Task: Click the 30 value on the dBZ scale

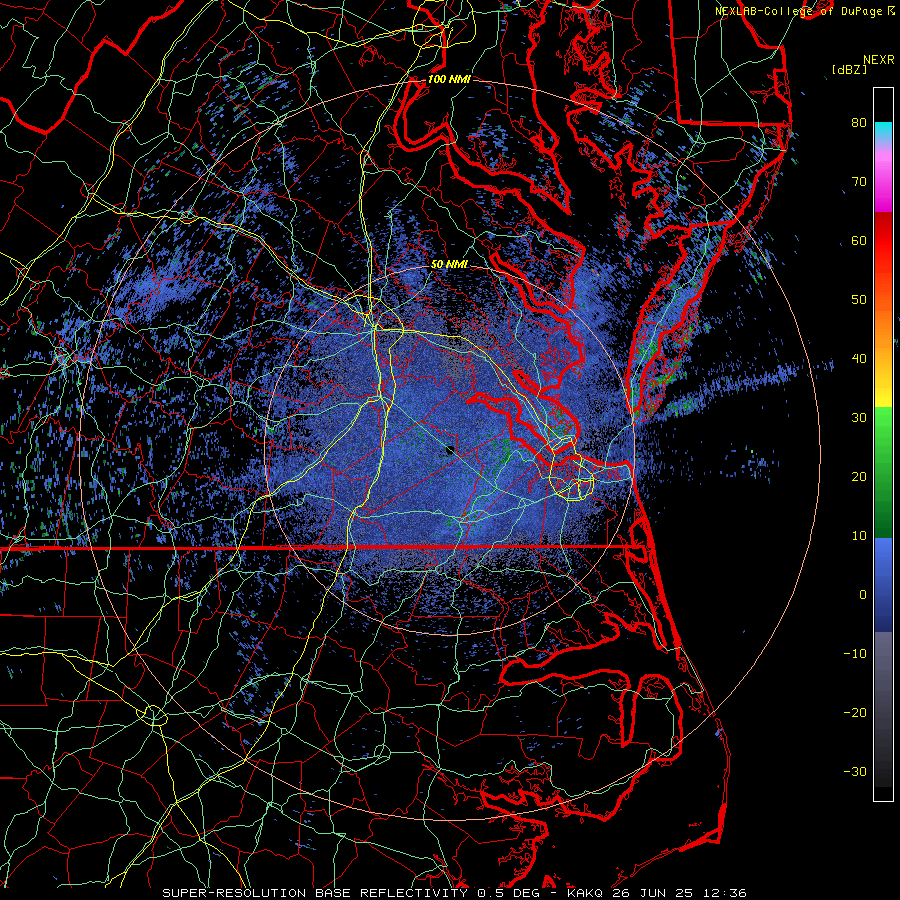Action: coord(859,418)
